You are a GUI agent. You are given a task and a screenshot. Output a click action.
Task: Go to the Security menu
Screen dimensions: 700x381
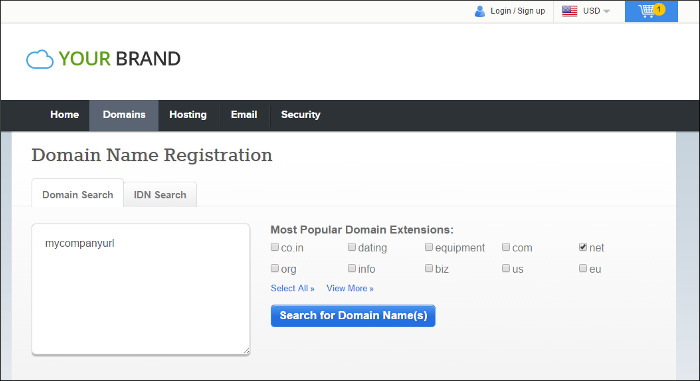click(300, 115)
